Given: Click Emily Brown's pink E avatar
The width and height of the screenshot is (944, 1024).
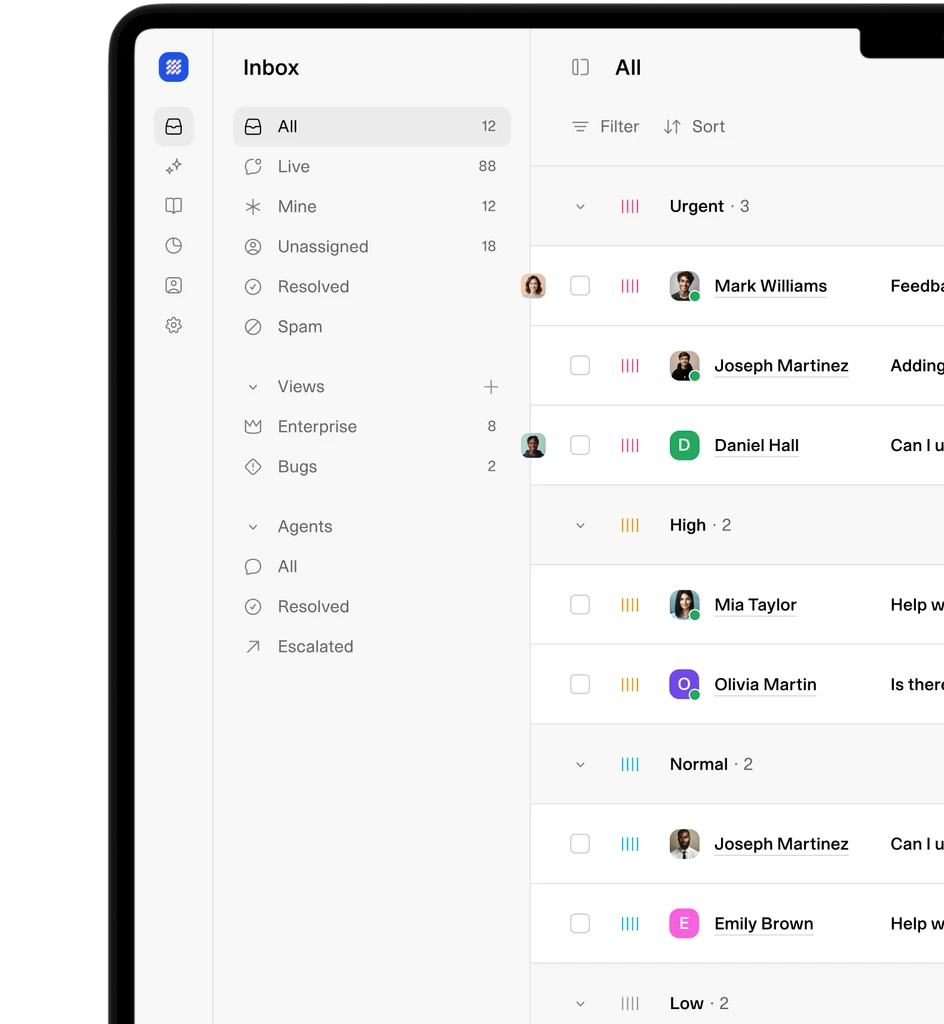Looking at the screenshot, I should pyautogui.click(x=684, y=923).
